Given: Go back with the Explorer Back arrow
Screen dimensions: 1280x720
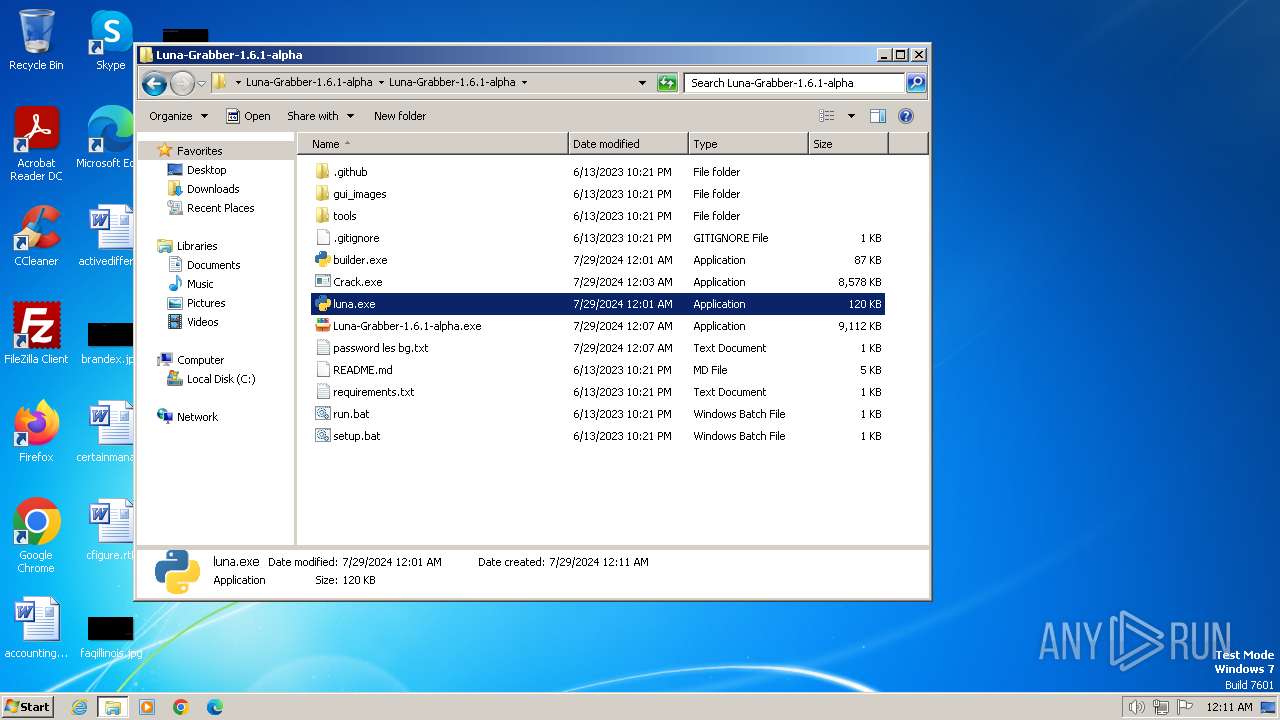Looking at the screenshot, I should coord(154,83).
